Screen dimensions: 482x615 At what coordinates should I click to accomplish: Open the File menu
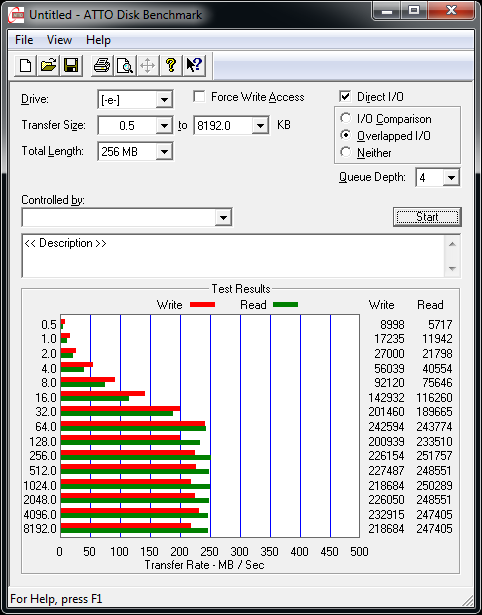pyautogui.click(x=24, y=40)
